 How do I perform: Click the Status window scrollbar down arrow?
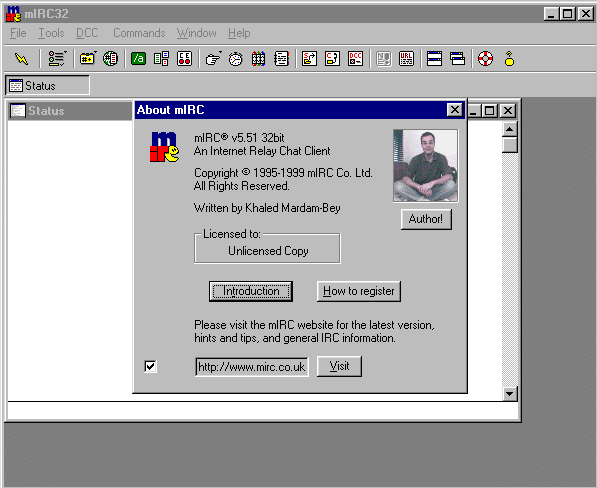[x=509, y=393]
